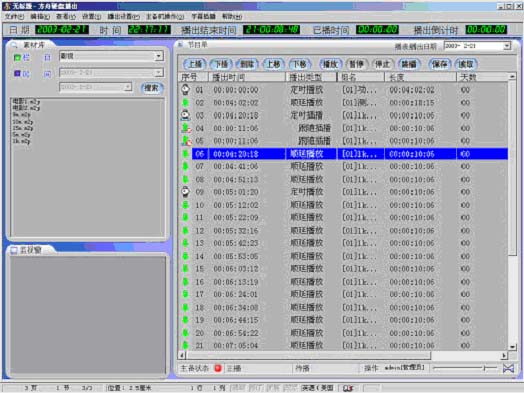Click the green status icon of row 10
Image resolution: width=524 pixels, height=393 pixels.
tap(185, 205)
